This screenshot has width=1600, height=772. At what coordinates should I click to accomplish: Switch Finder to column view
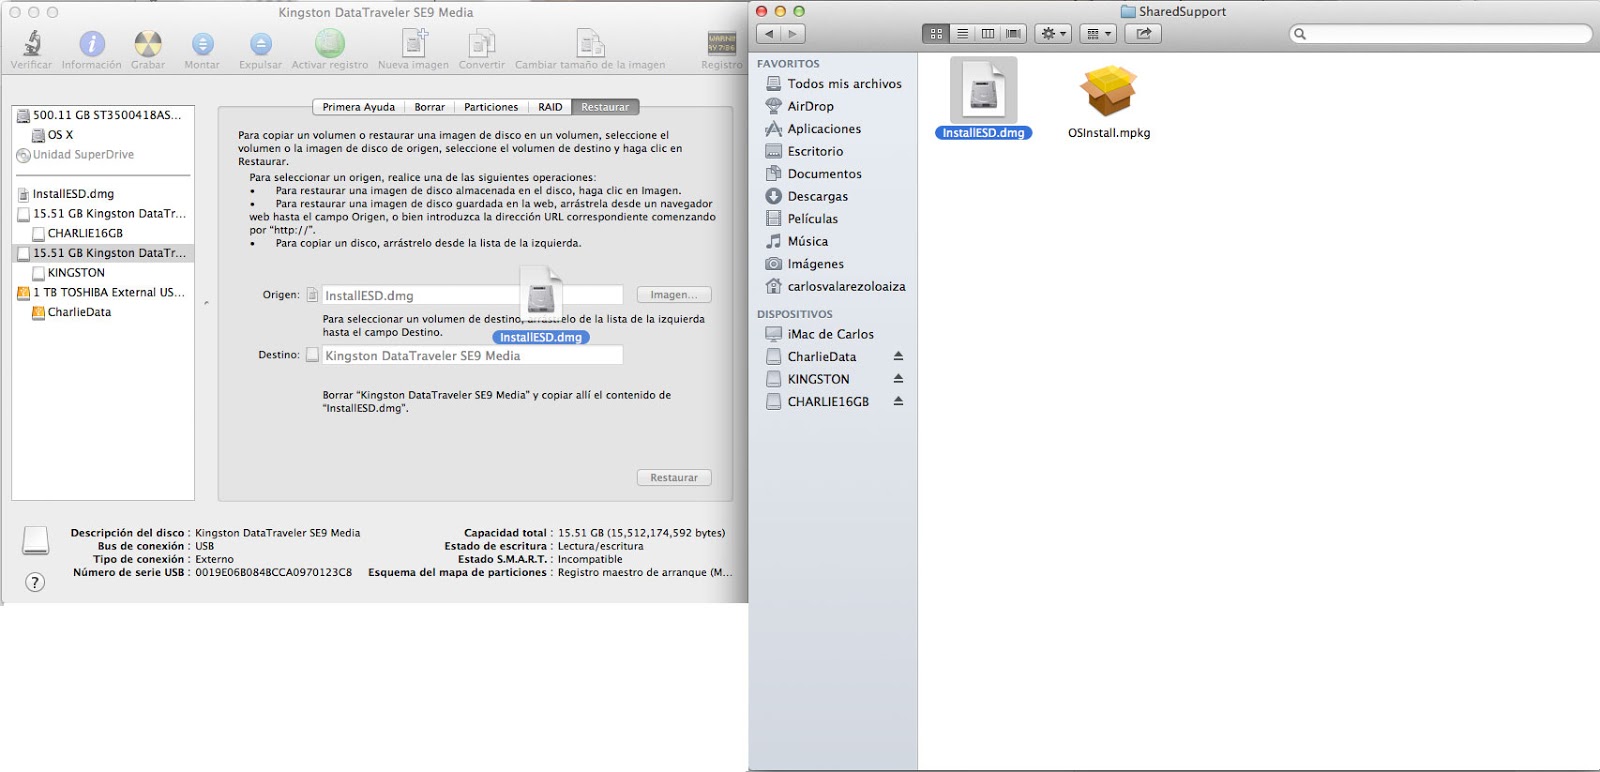[x=988, y=33]
